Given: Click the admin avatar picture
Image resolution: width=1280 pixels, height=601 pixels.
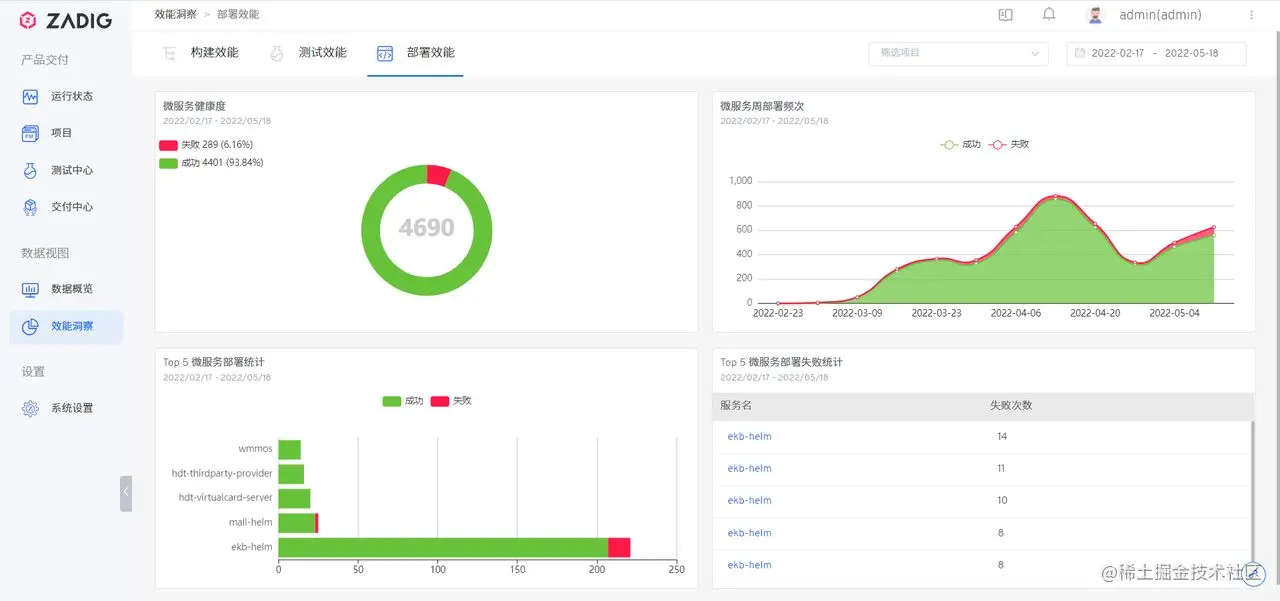Looking at the screenshot, I should tap(1096, 15).
